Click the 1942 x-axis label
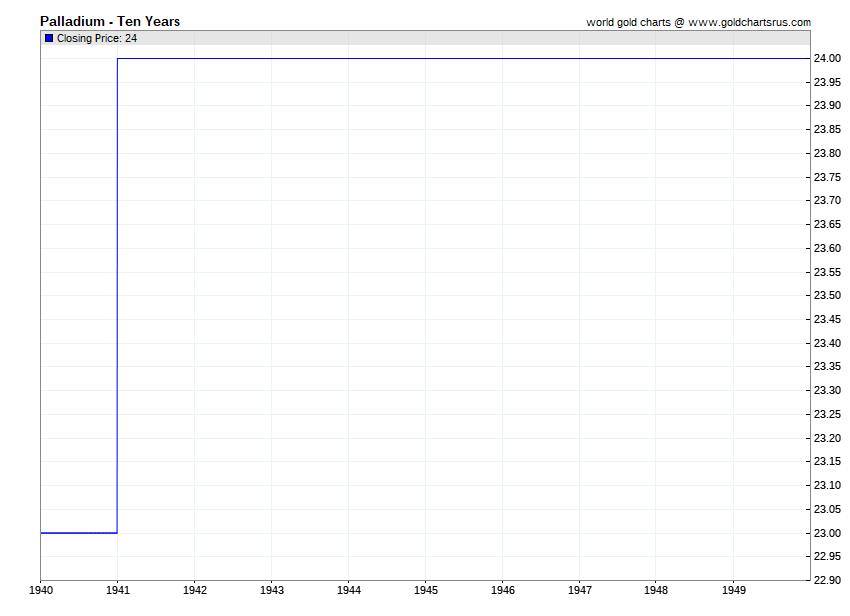 pyautogui.click(x=195, y=590)
